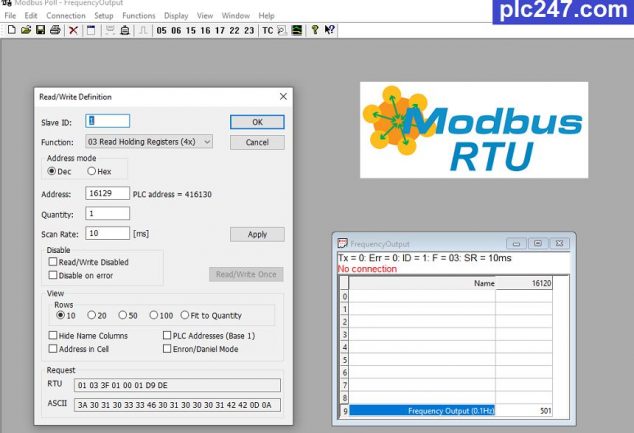Click the ASCII request string field
This screenshot has width=634, height=433.
177,405
